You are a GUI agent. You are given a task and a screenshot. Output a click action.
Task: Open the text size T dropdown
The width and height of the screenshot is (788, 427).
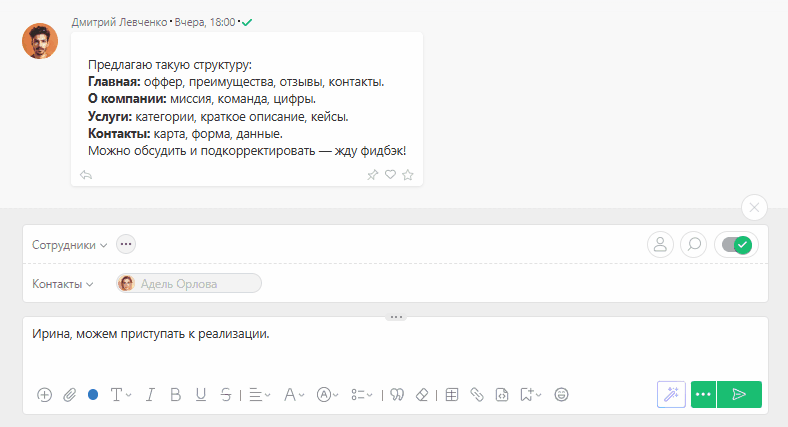pyautogui.click(x=121, y=395)
